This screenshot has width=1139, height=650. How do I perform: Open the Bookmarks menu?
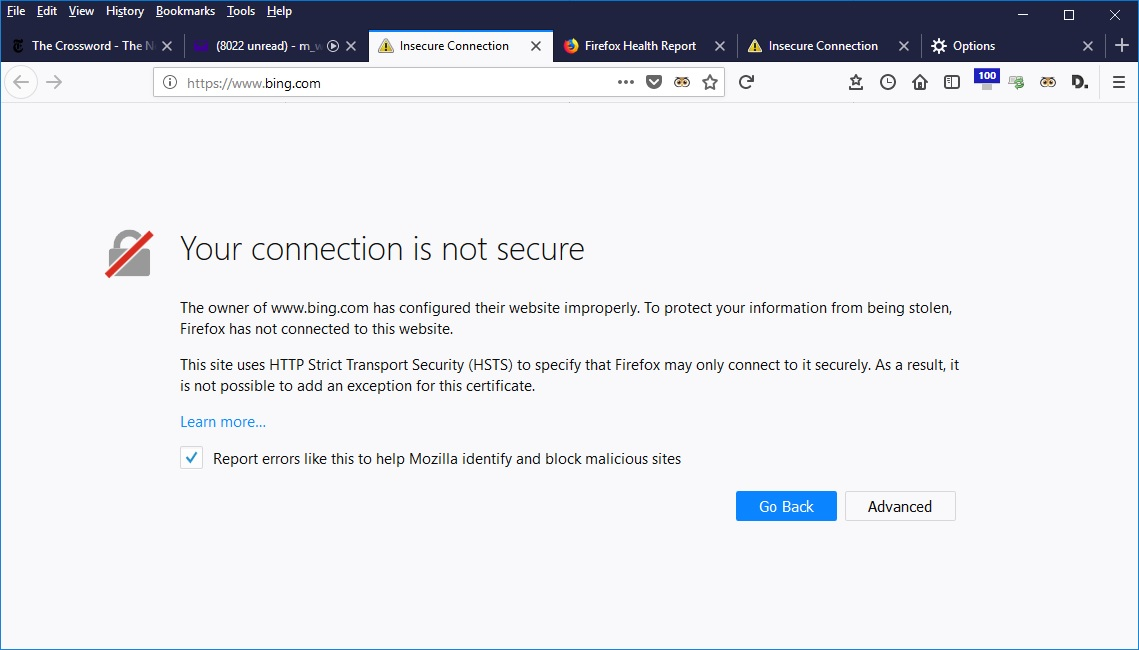(185, 11)
